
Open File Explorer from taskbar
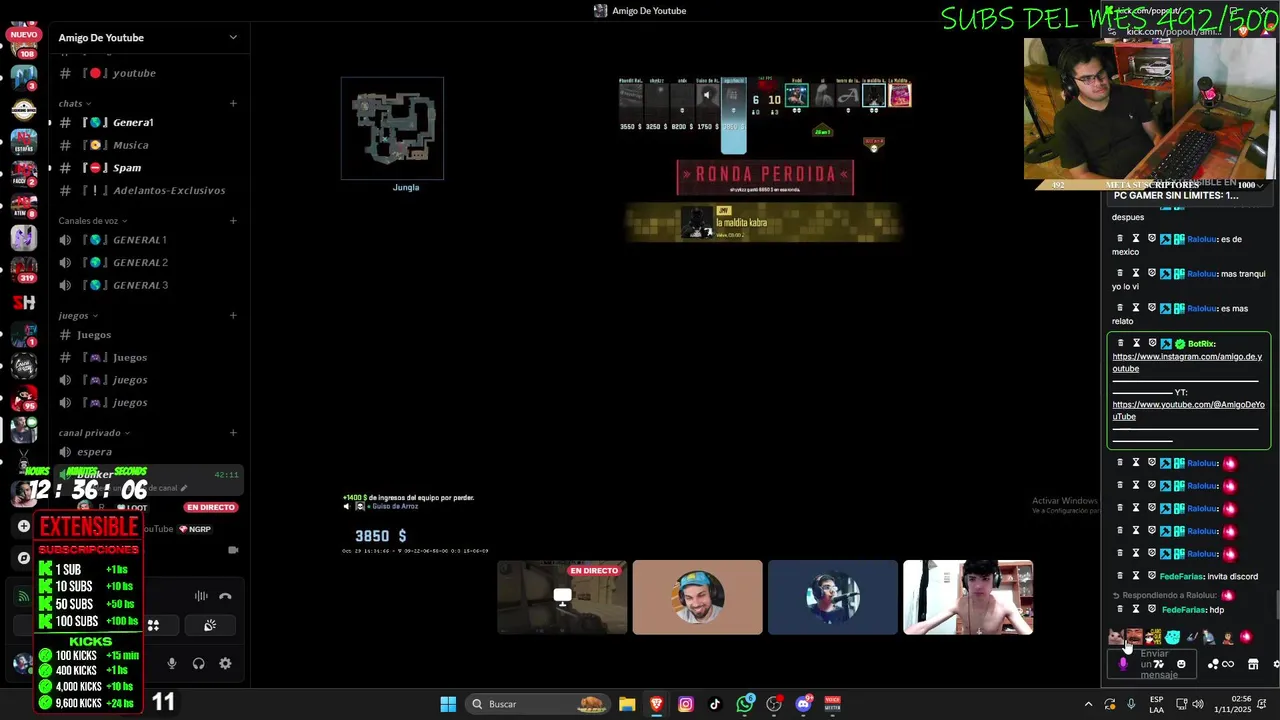coord(627,704)
